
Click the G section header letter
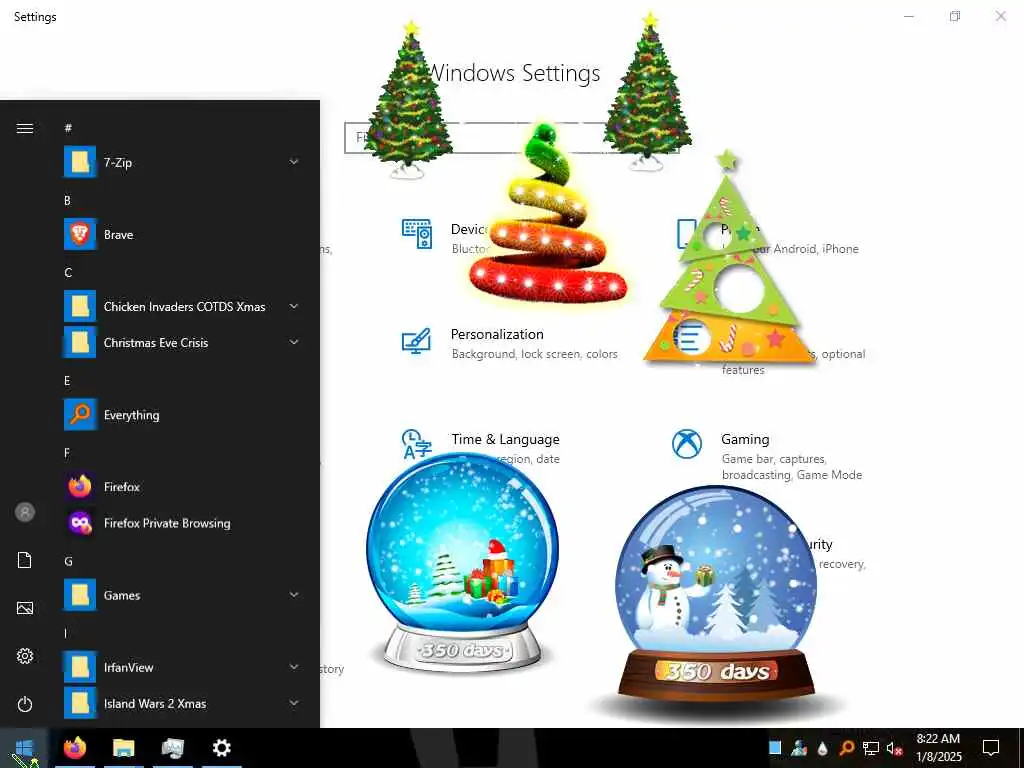tap(68, 561)
